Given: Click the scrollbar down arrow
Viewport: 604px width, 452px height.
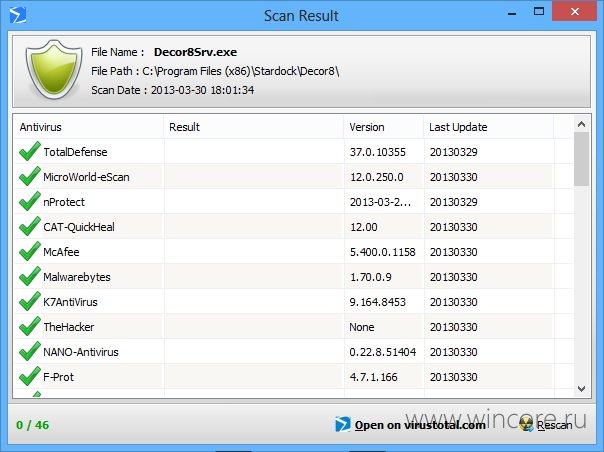Looking at the screenshot, I should [x=582, y=389].
